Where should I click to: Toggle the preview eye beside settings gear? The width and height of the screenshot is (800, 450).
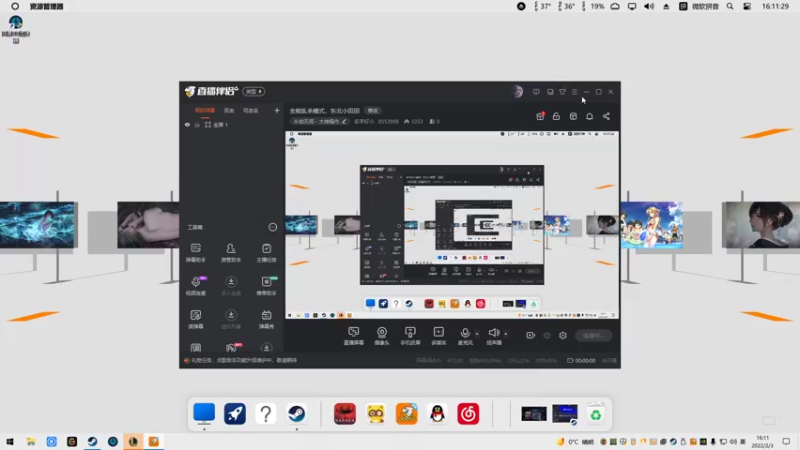(x=546, y=335)
